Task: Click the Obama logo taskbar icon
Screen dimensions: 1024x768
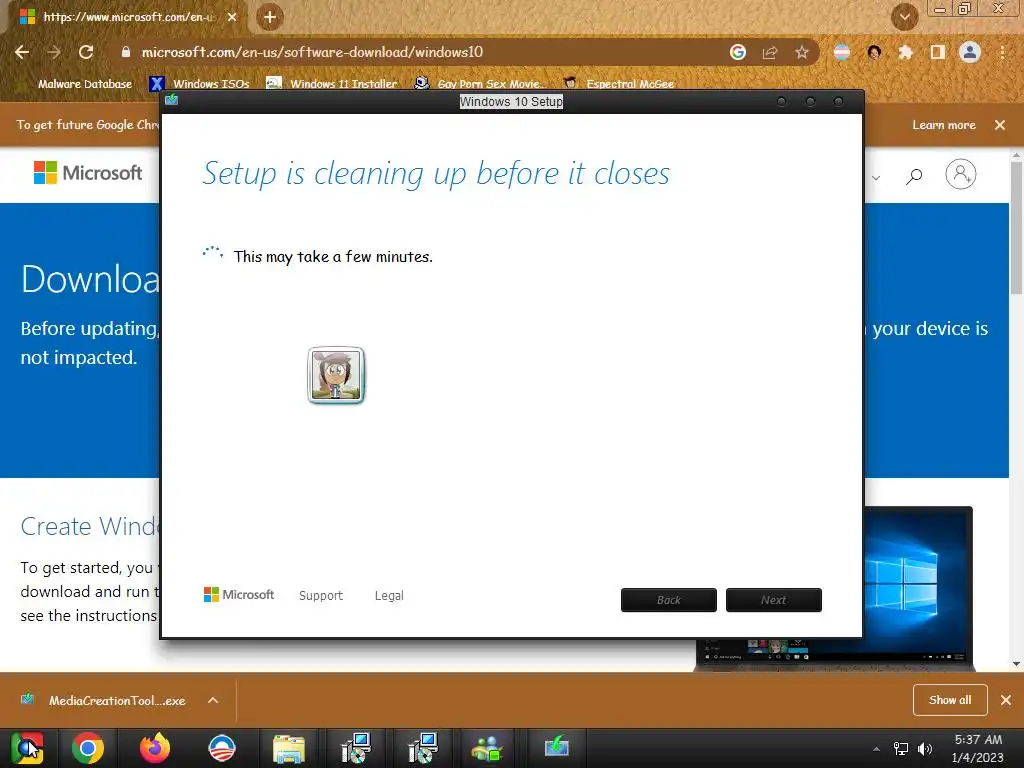Action: tap(221, 748)
